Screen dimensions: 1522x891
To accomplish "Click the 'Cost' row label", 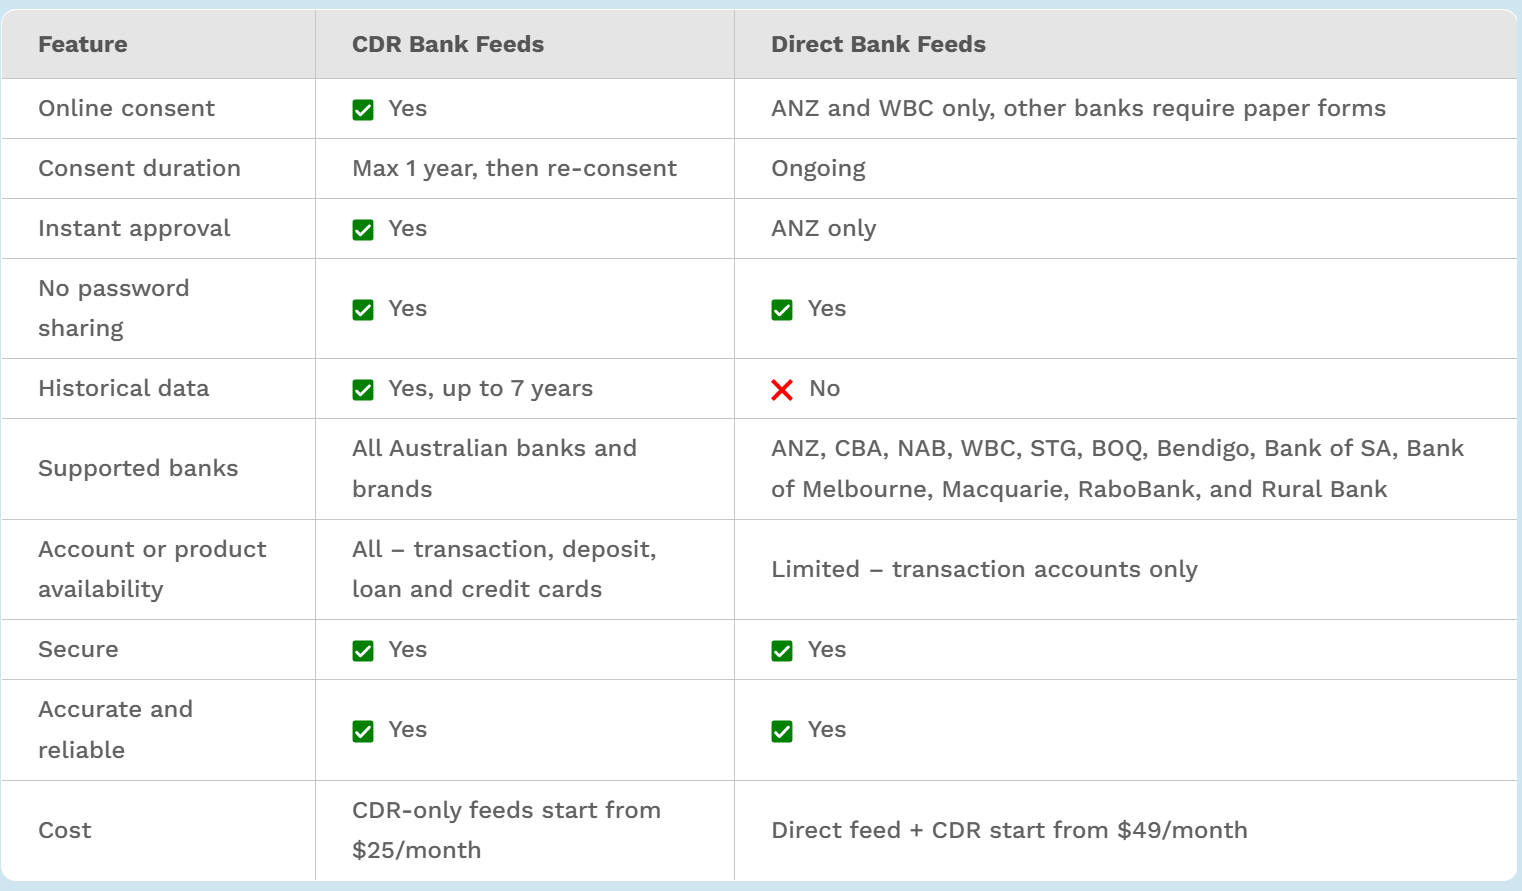I will coord(65,830).
